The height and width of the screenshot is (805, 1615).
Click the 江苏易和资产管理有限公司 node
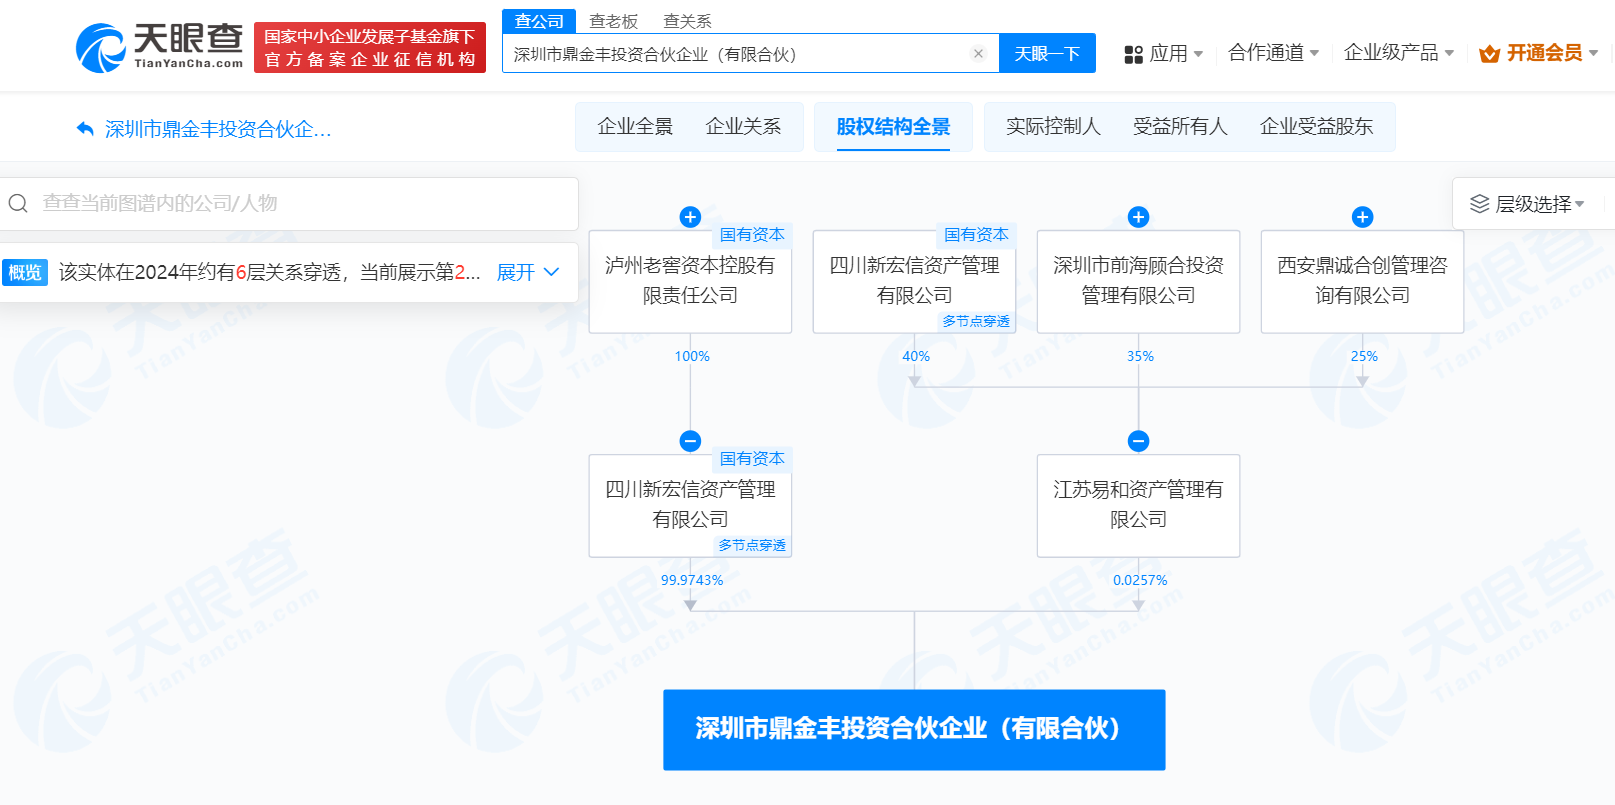(x=1138, y=505)
